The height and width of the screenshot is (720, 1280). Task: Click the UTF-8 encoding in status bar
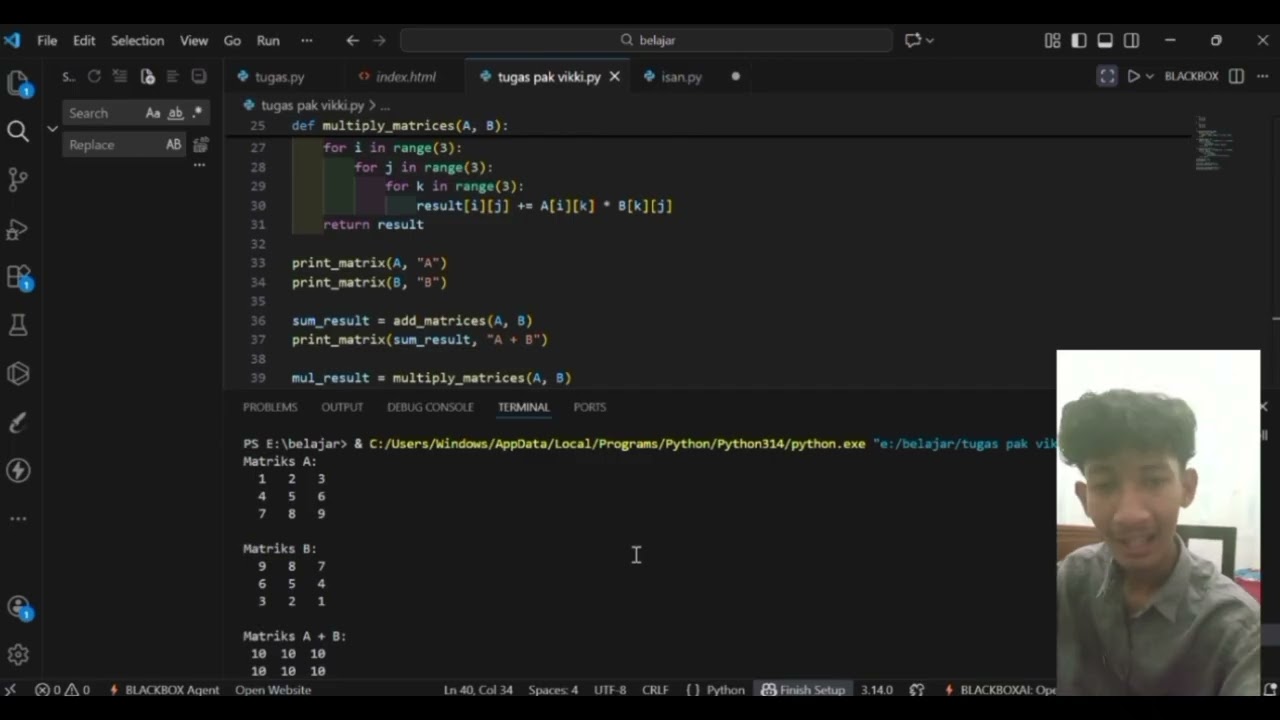click(610, 689)
